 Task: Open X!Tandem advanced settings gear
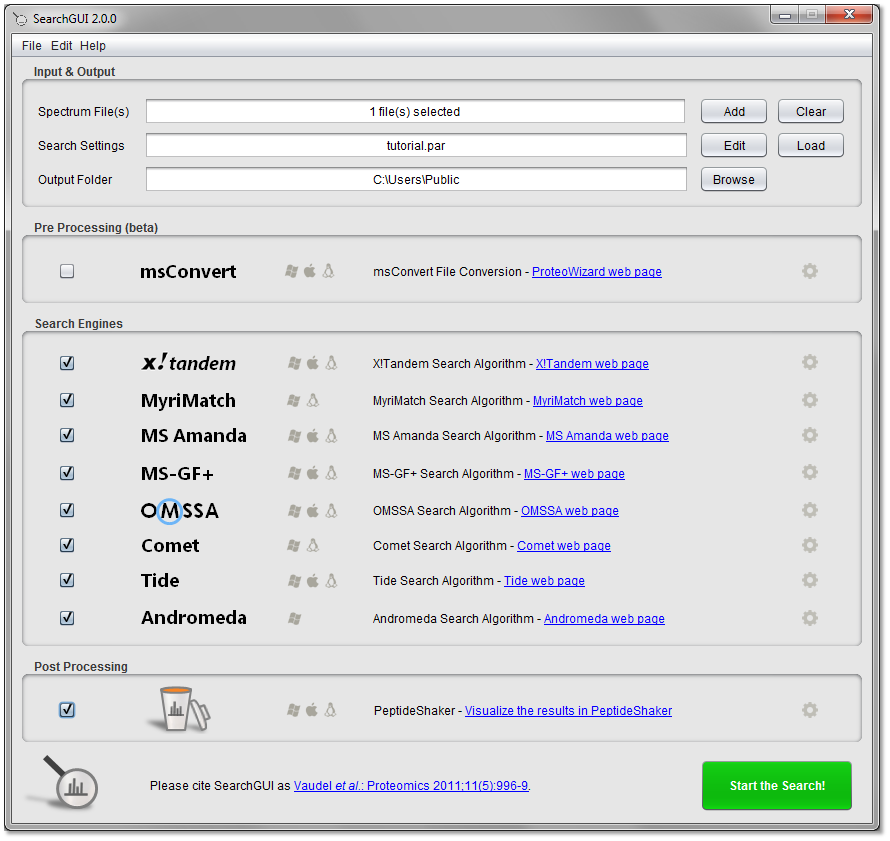pos(810,362)
